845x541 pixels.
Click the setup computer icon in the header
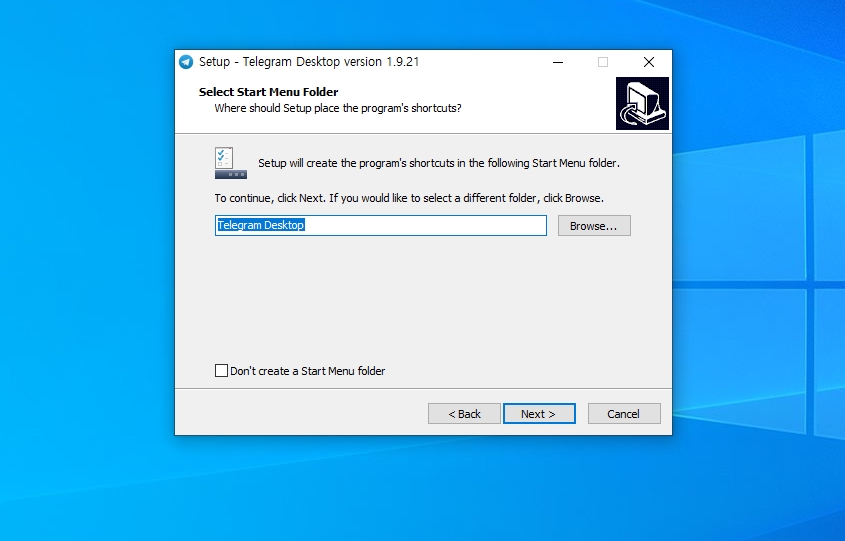(x=642, y=103)
